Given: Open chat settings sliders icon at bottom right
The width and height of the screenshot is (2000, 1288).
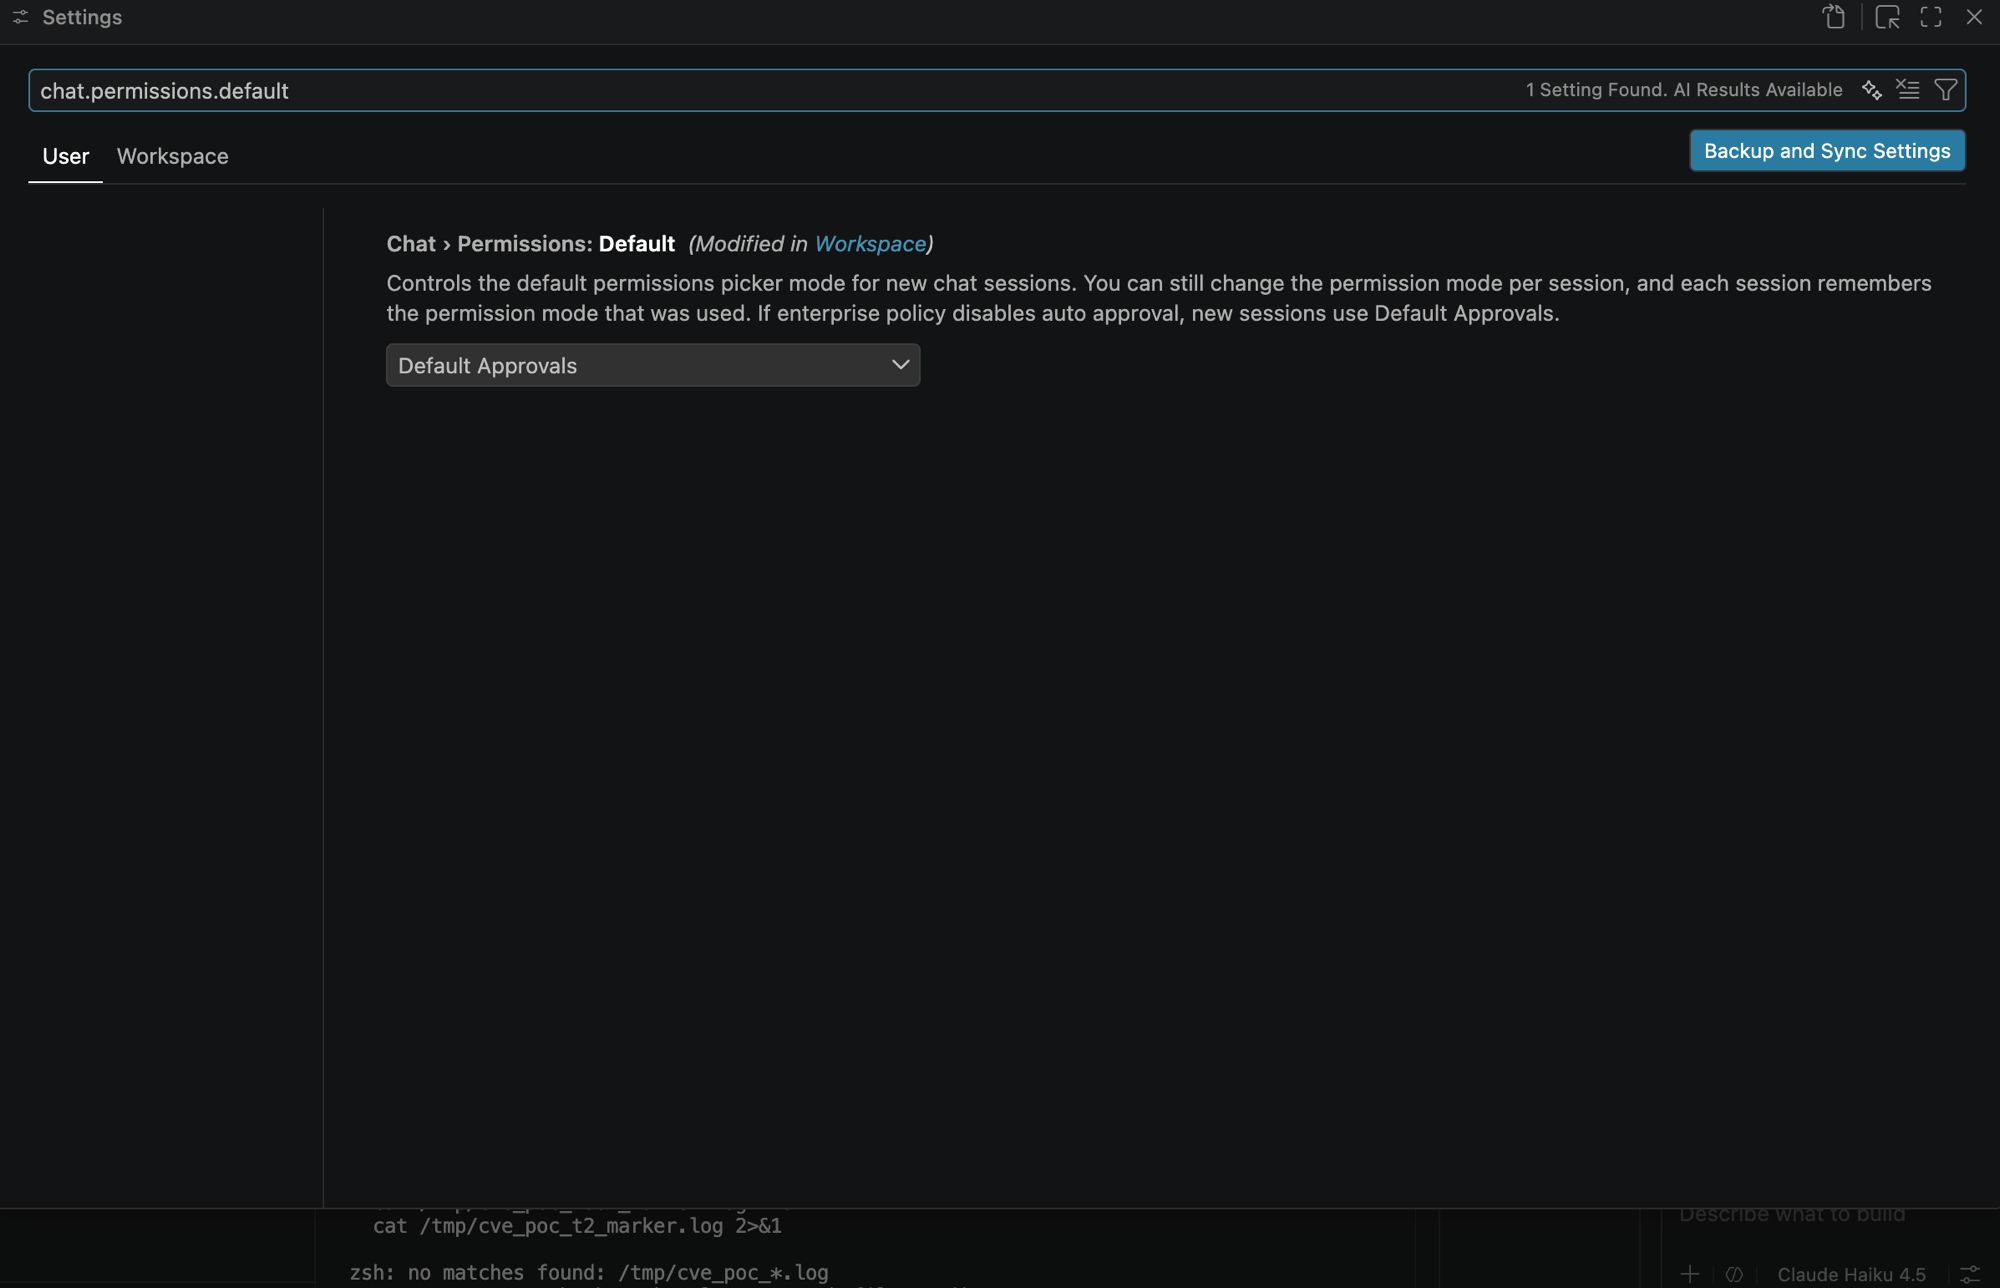Looking at the screenshot, I should [1969, 1274].
